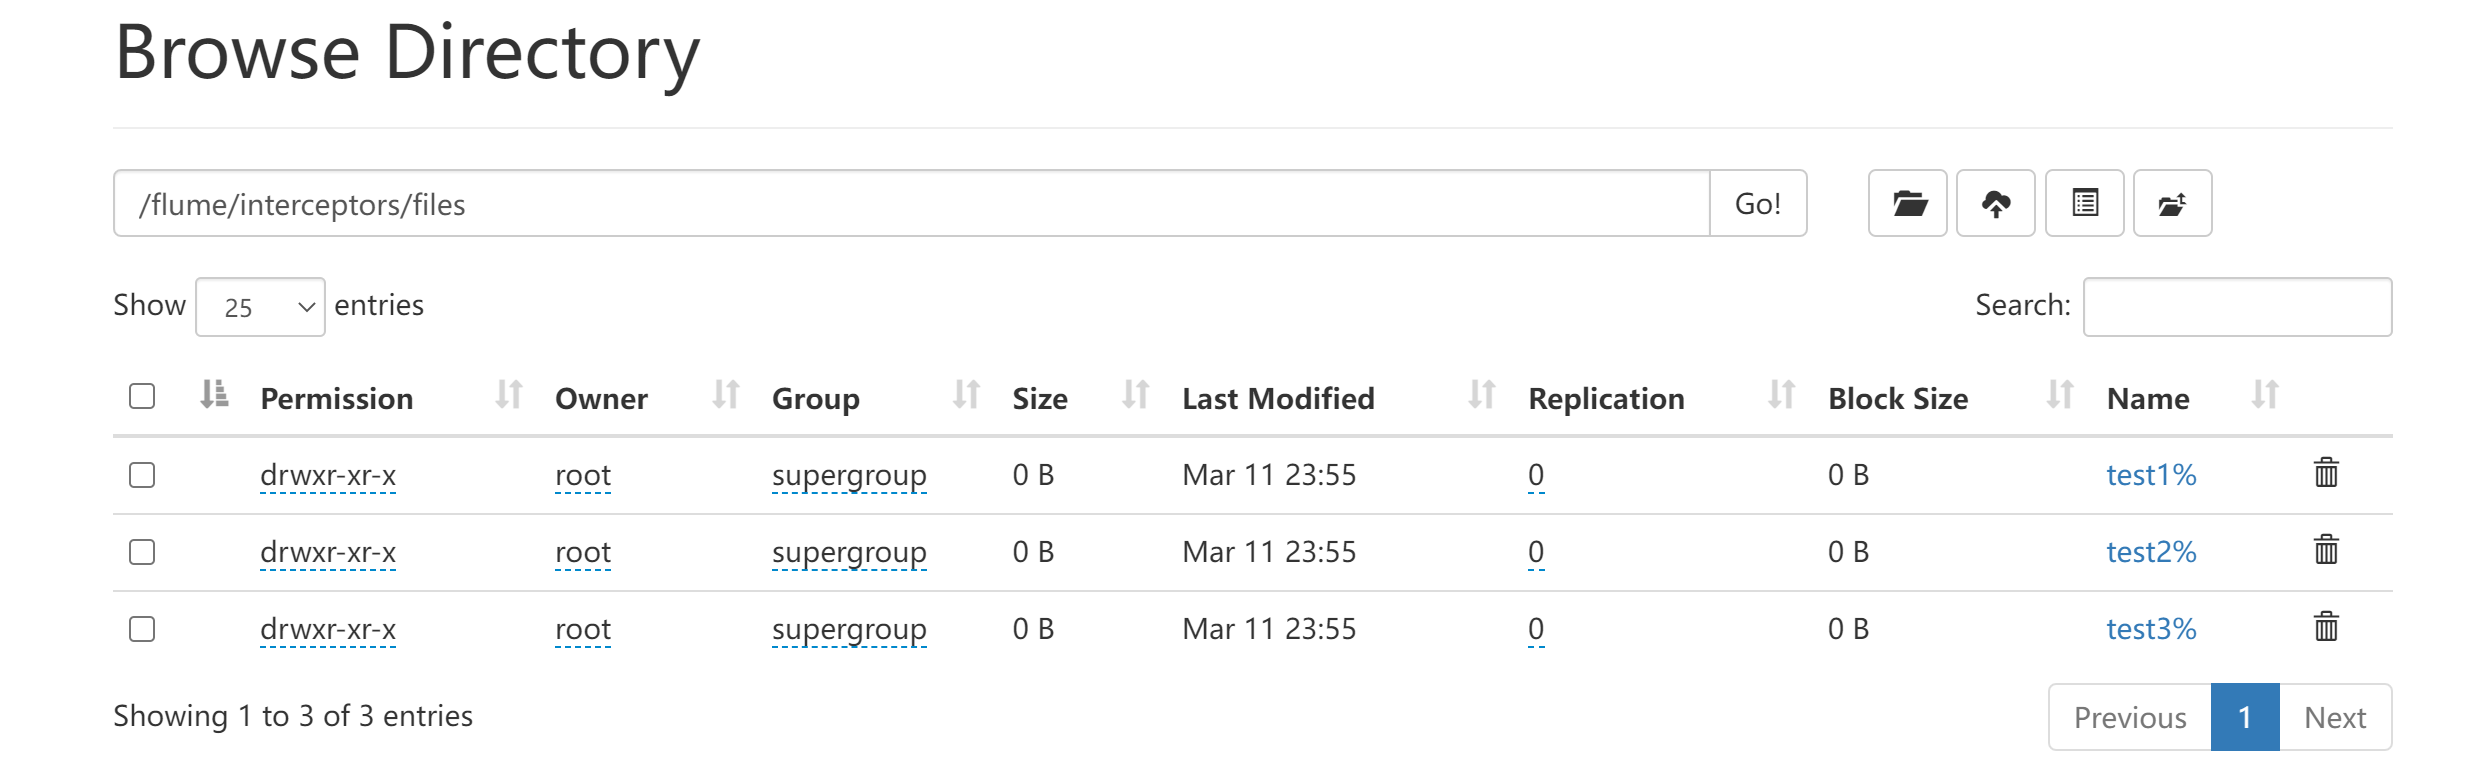Click the parent directory folder icon
This screenshot has width=2486, height=776.
[x=2172, y=203]
